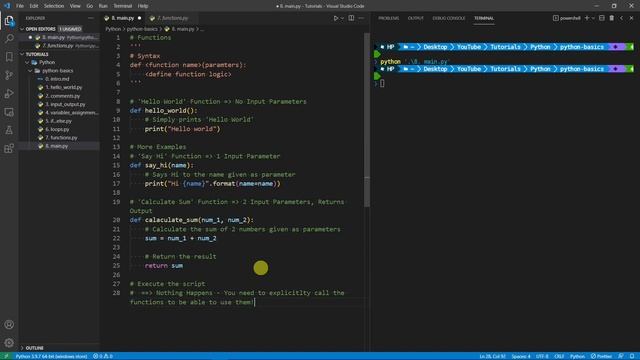Image resolution: width=640 pixels, height=360 pixels.
Task: Open the Remote Explorer view icon
Action: (x=9, y=112)
